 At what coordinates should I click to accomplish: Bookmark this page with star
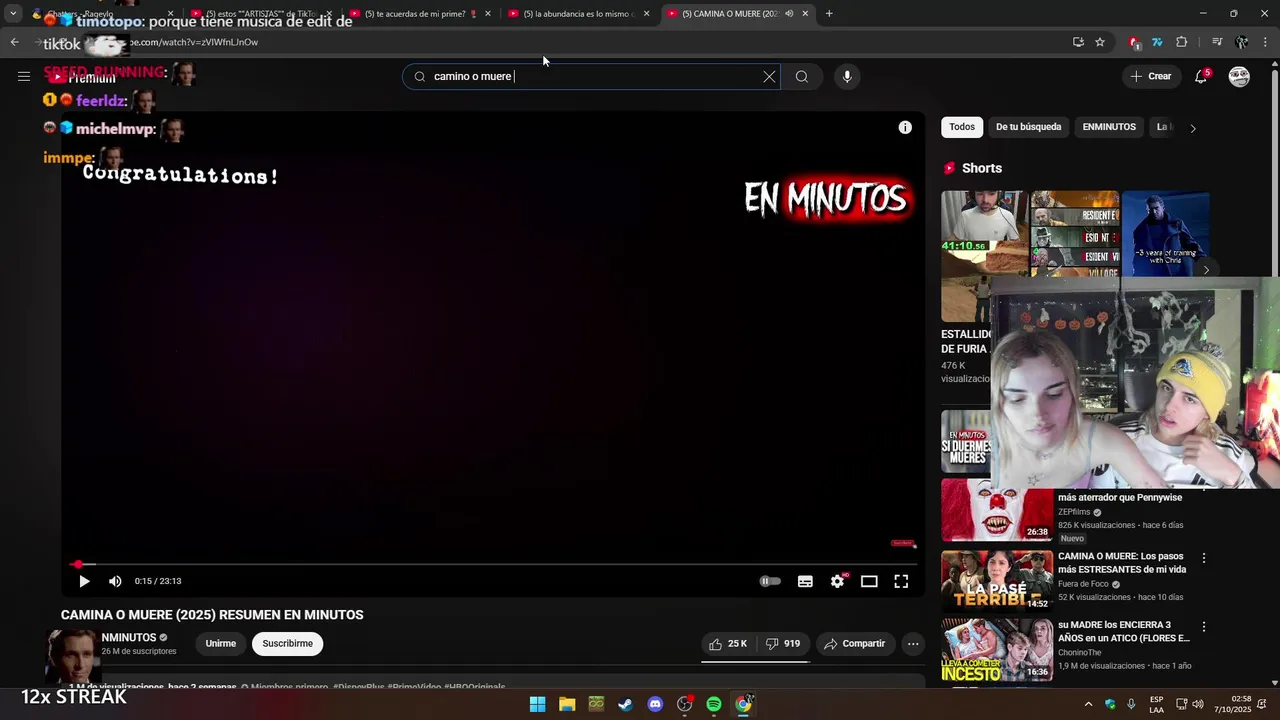[x=1100, y=42]
